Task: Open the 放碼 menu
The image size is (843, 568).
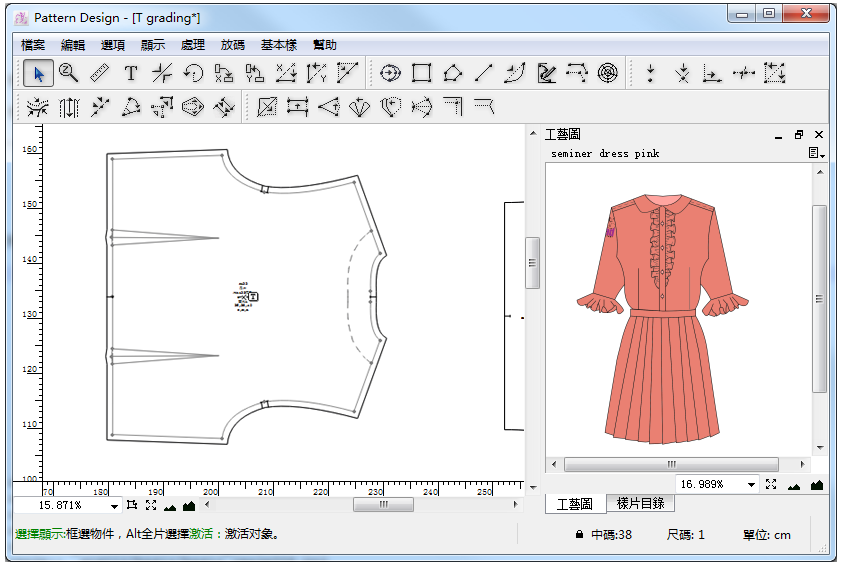Action: (232, 45)
